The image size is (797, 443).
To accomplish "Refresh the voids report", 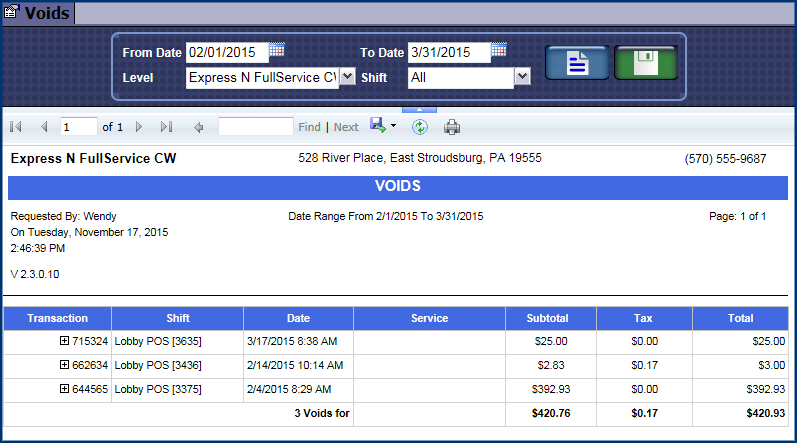I will pos(420,127).
